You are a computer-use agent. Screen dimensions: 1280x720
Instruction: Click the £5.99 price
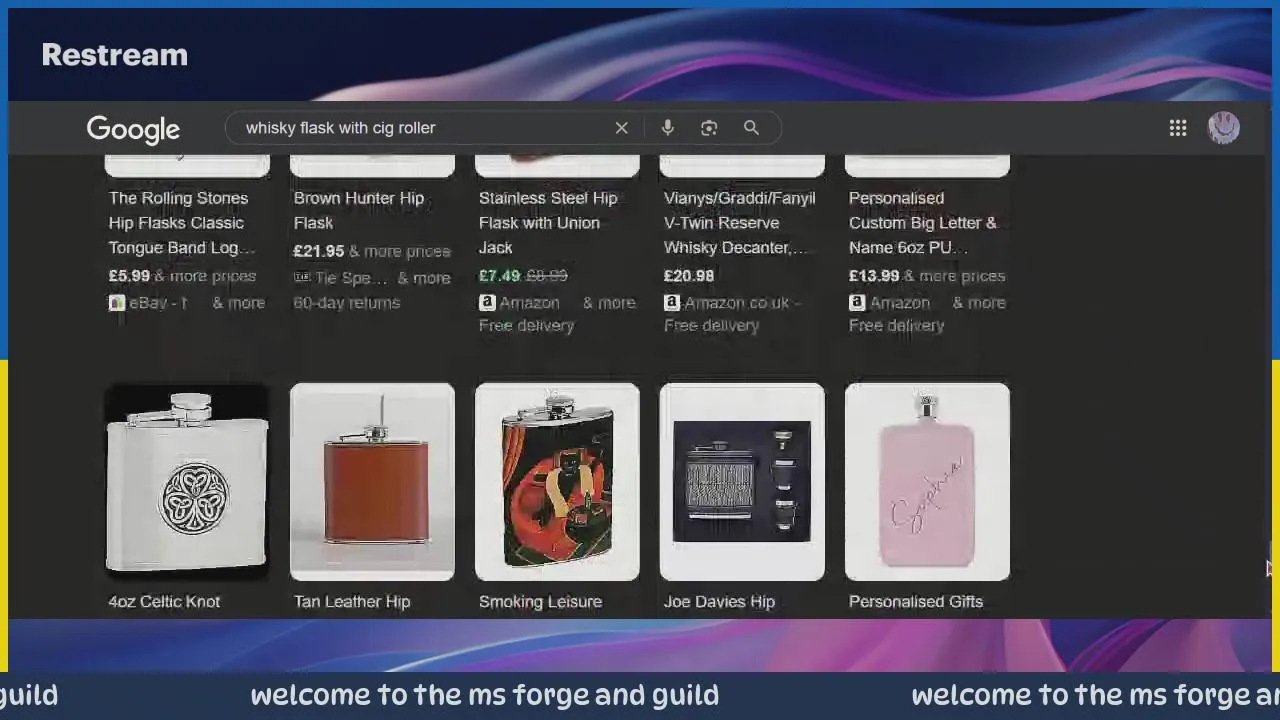click(129, 276)
